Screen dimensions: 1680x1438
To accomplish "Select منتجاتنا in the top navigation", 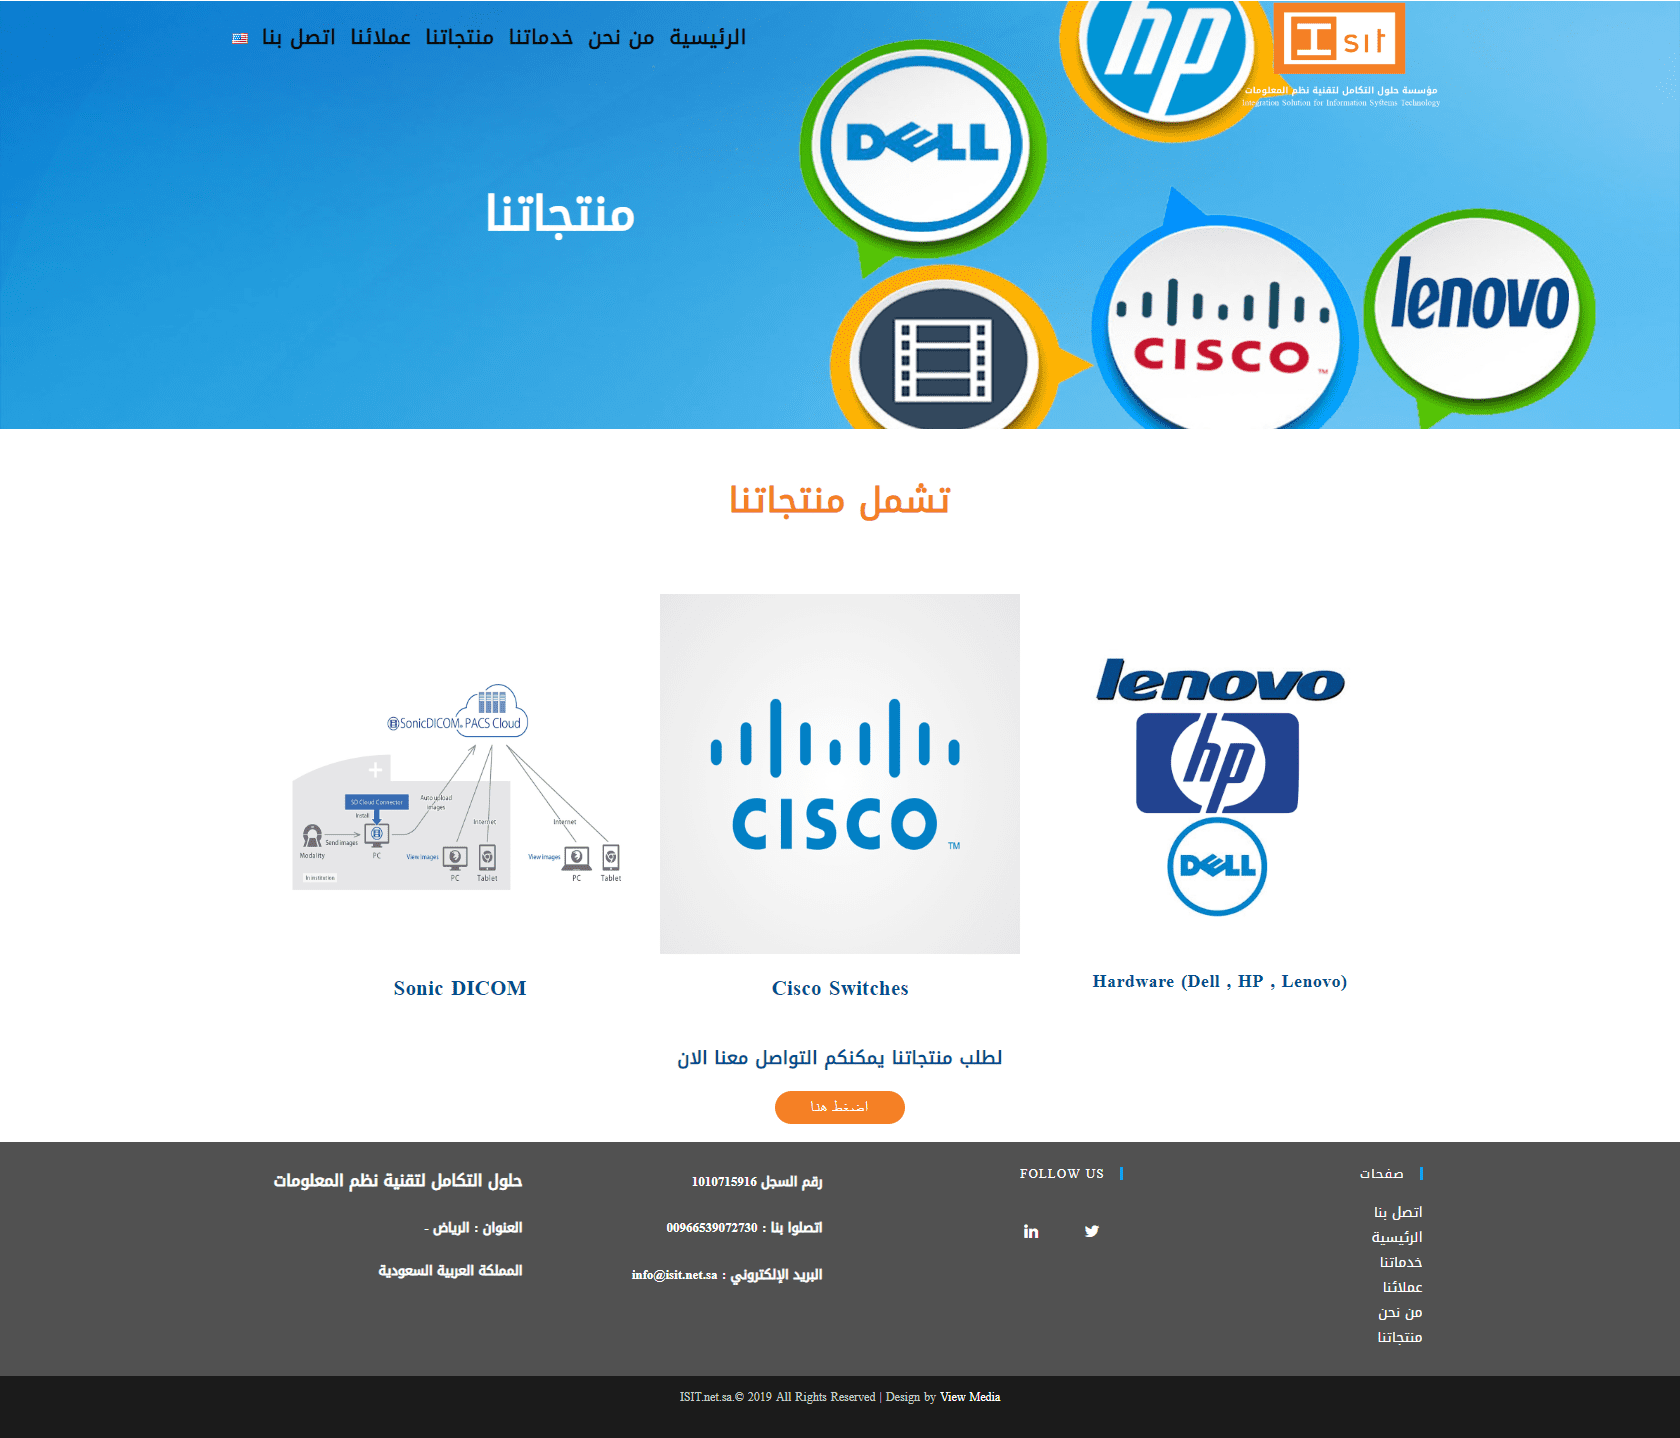I will [x=460, y=37].
